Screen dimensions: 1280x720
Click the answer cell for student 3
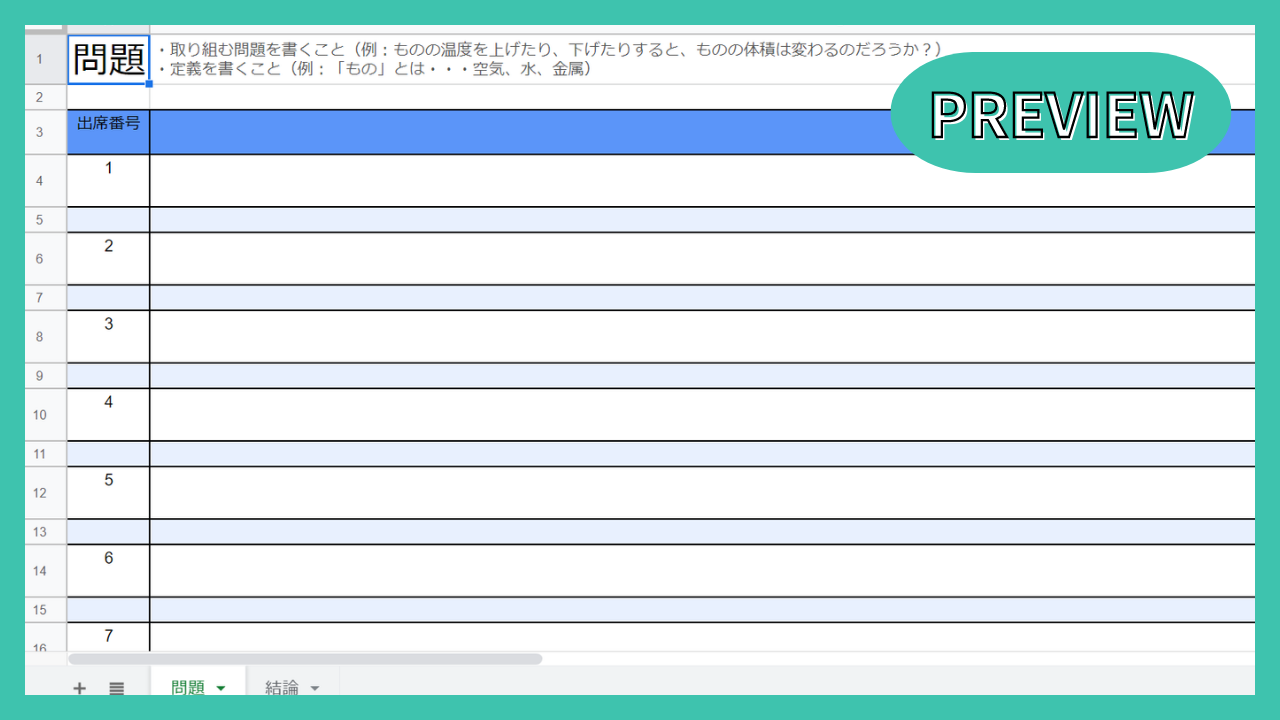tap(702, 337)
